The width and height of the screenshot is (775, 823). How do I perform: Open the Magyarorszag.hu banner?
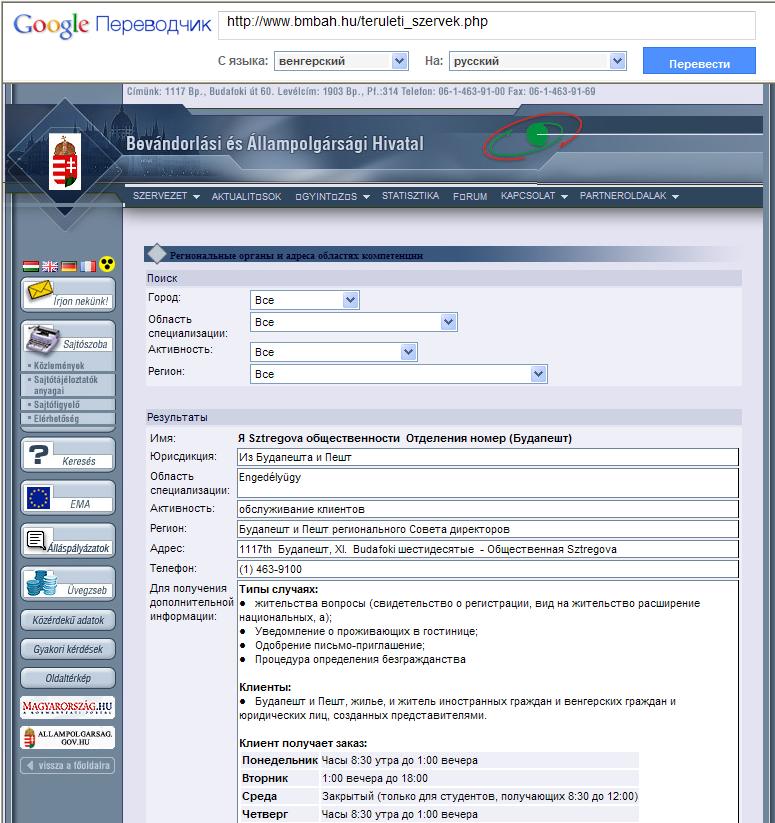pos(68,708)
